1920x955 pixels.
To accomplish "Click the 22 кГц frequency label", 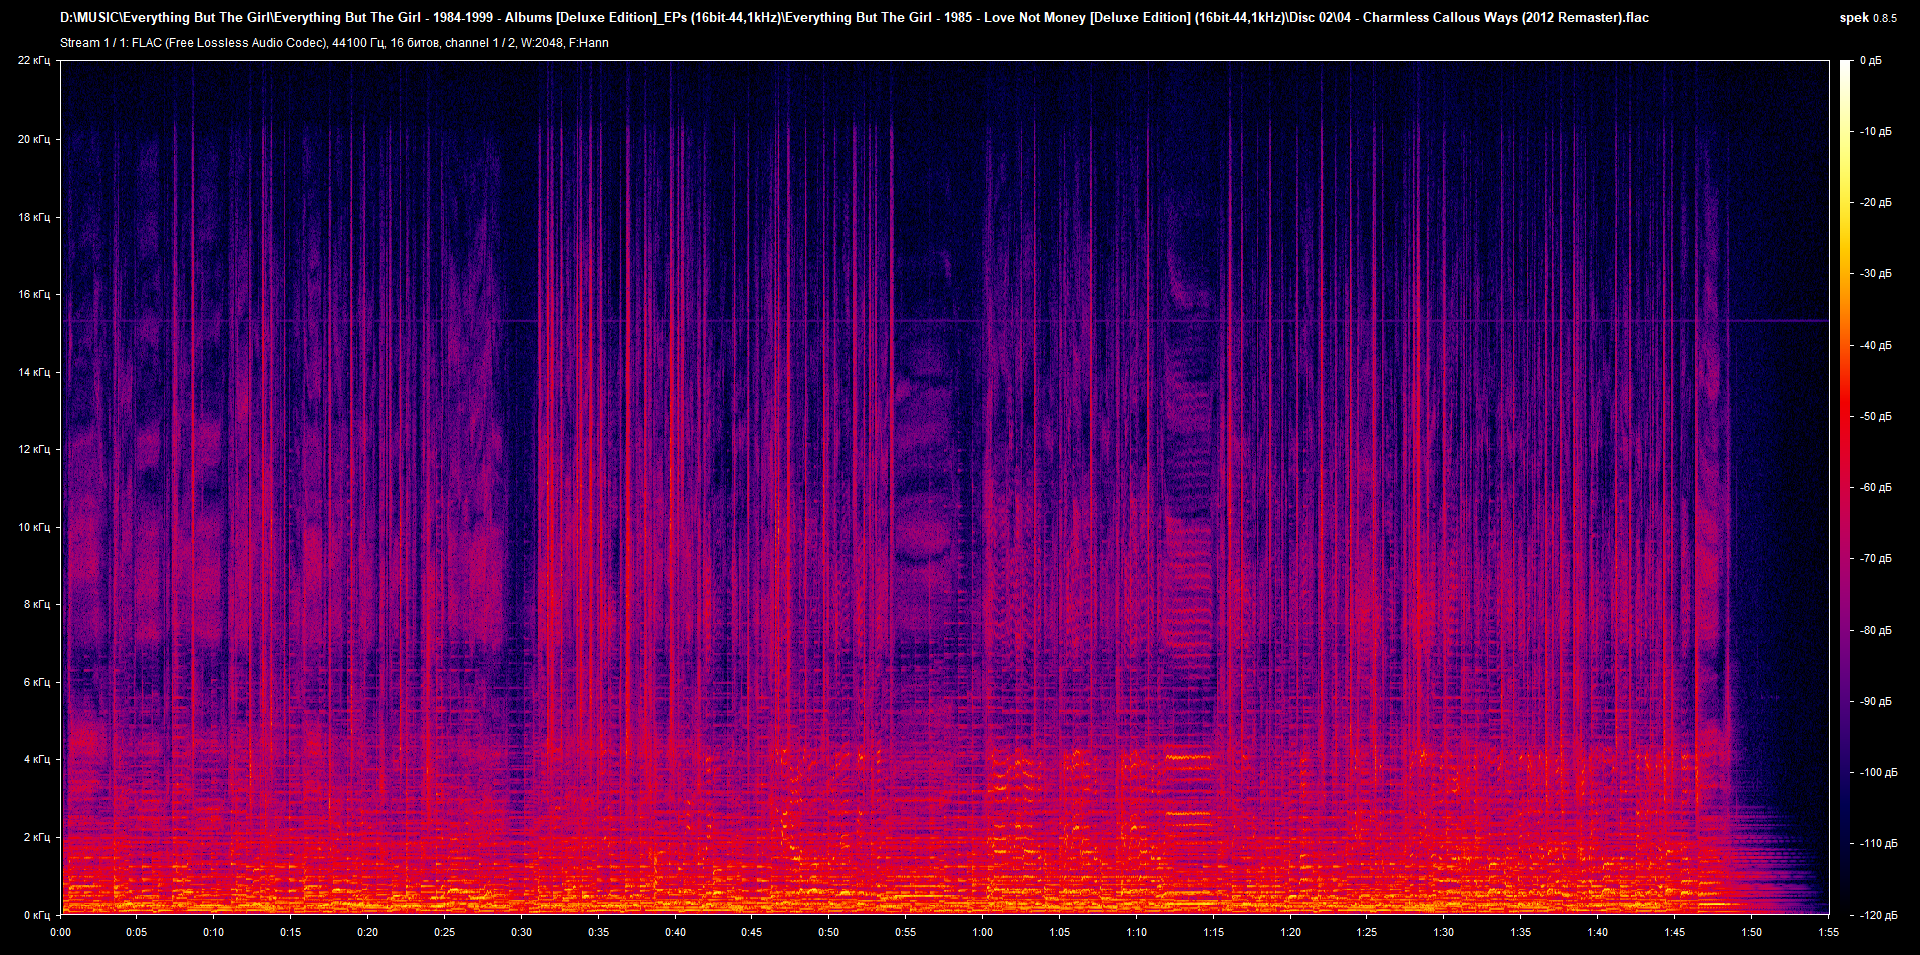I will coord(34,61).
